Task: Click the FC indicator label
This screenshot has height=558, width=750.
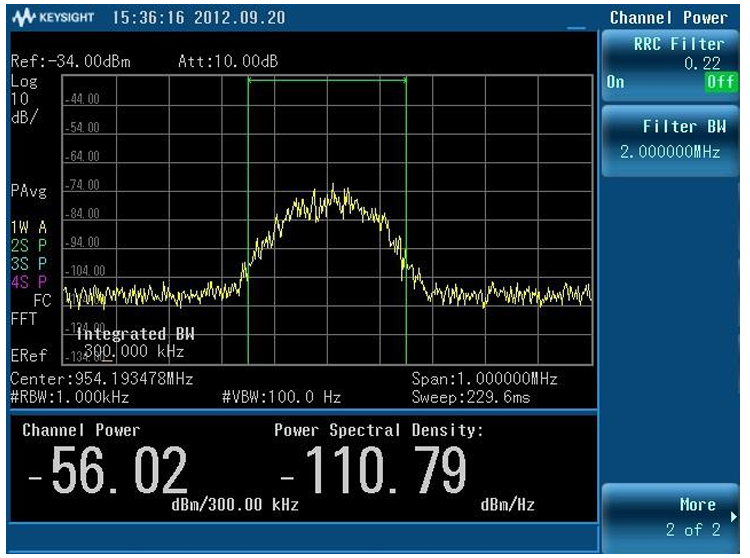Action: point(42,300)
